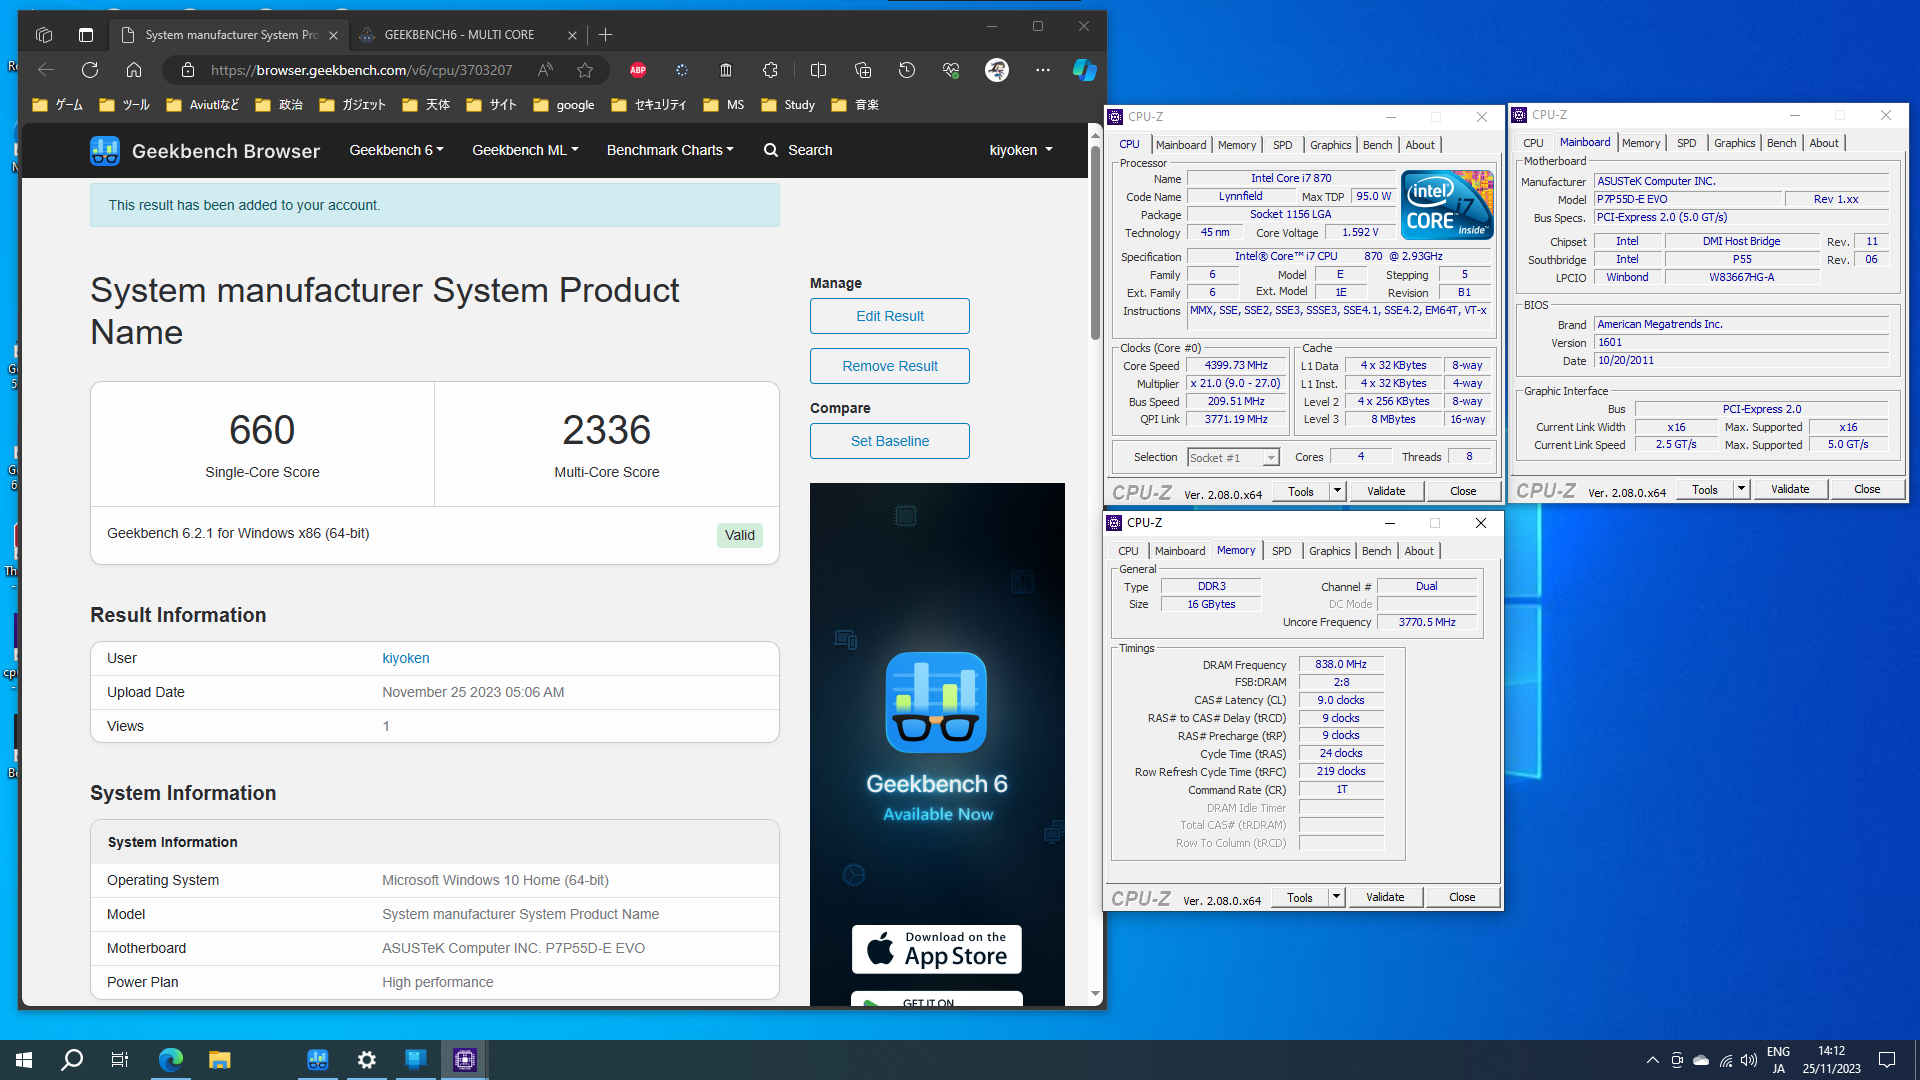Open a new browser tab
Viewport: 1920px width, 1080px height.
(606, 35)
